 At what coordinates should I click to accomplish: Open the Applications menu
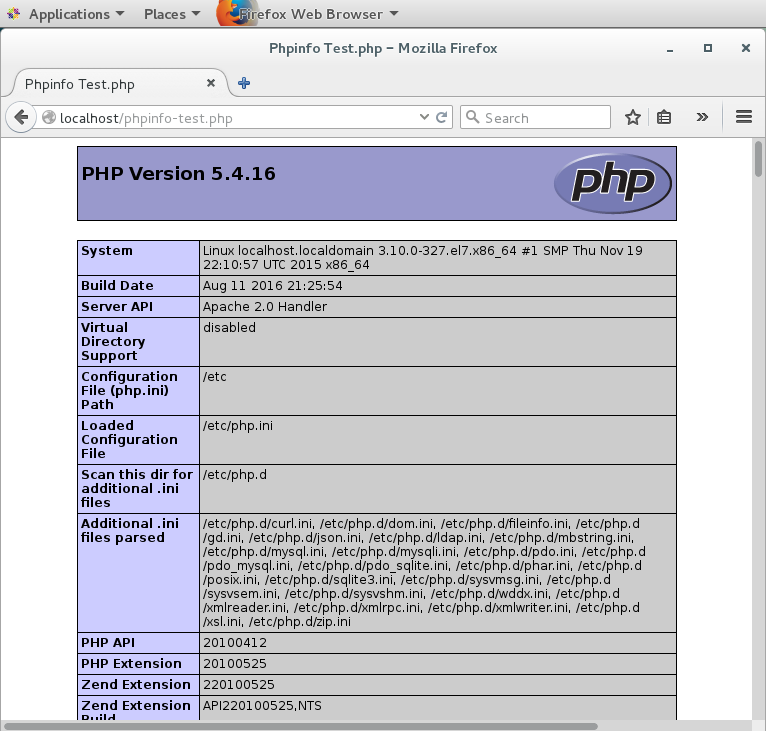coord(68,14)
